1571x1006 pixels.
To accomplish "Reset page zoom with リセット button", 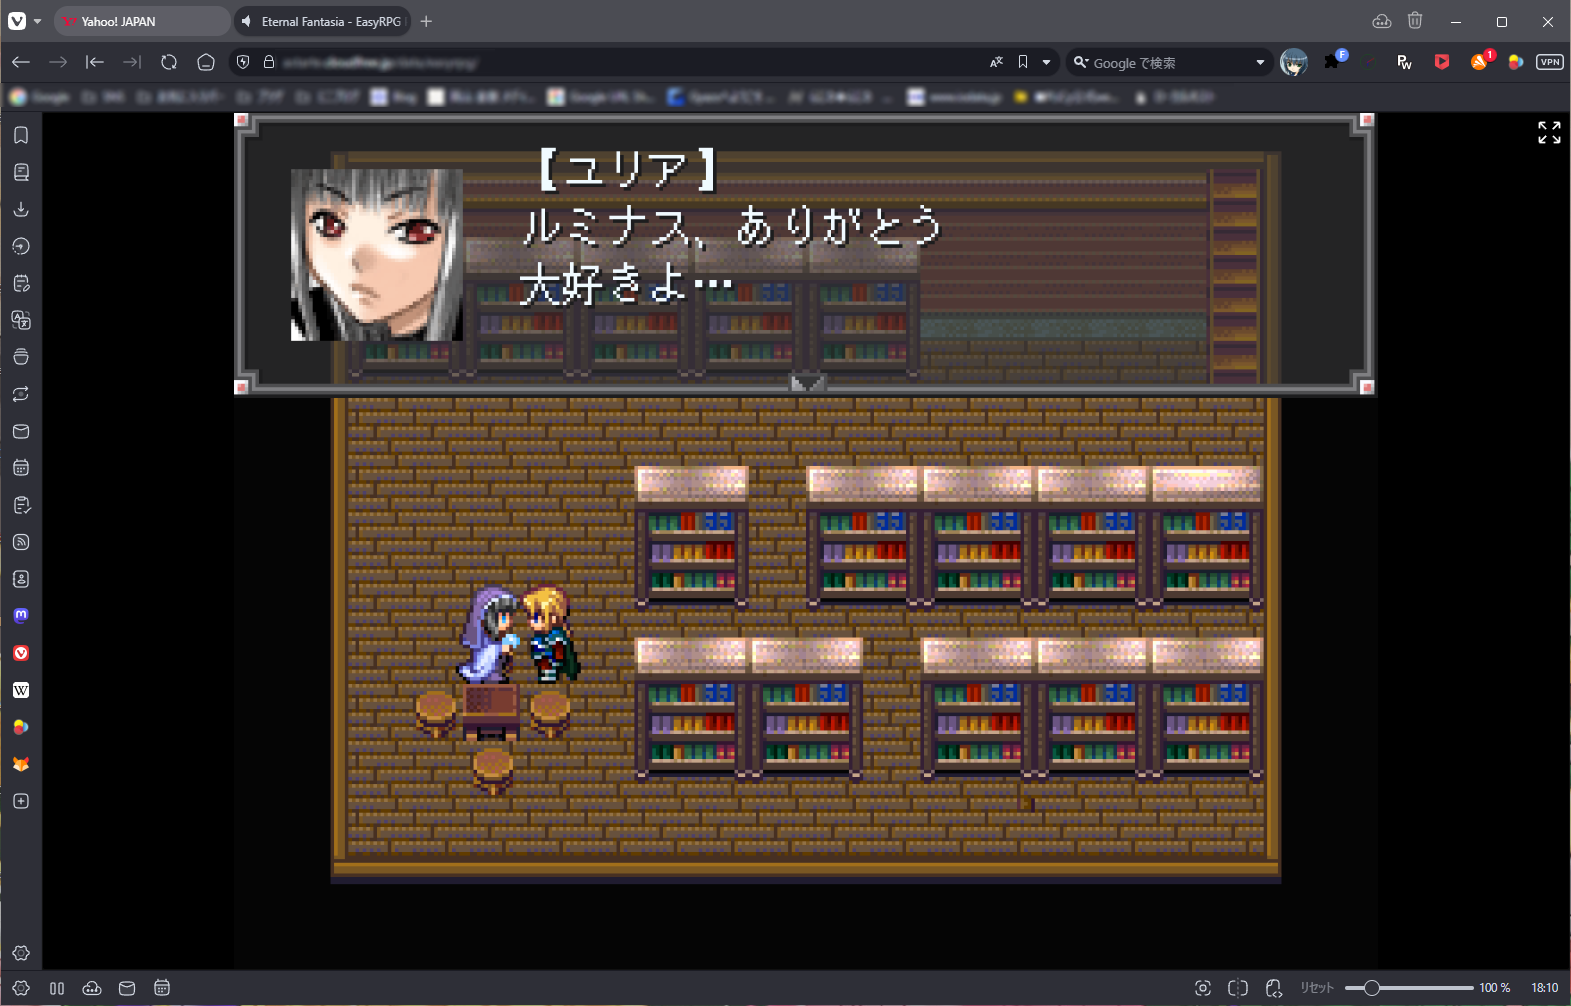I will pyautogui.click(x=1317, y=988).
